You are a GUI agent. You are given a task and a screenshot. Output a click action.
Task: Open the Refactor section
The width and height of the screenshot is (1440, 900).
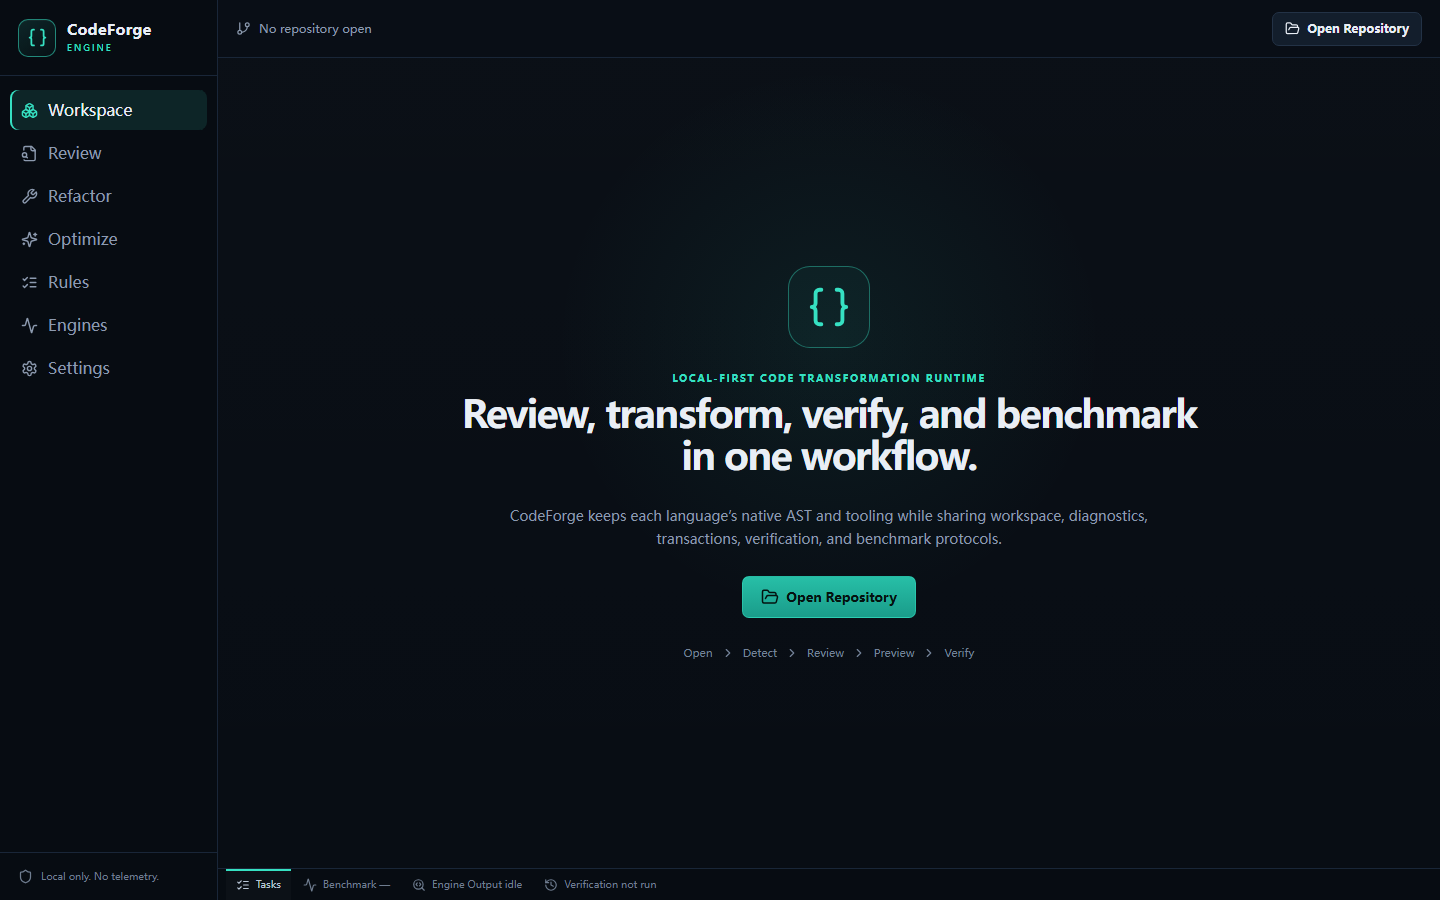(x=108, y=196)
